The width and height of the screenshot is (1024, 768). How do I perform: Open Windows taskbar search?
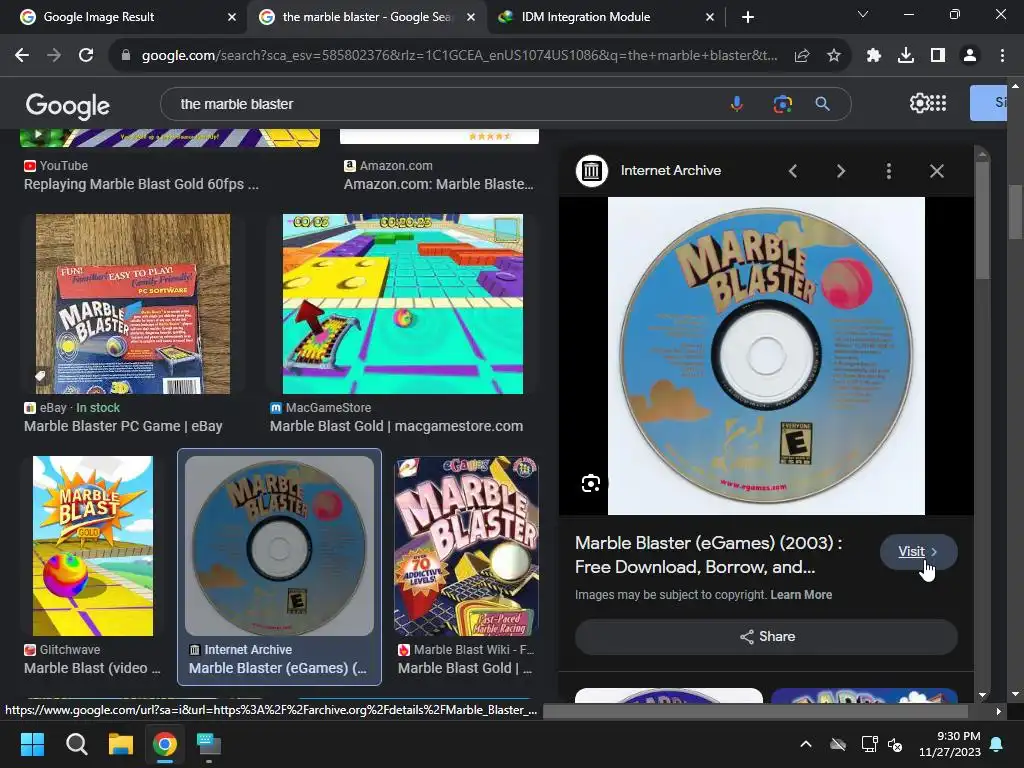point(76,744)
